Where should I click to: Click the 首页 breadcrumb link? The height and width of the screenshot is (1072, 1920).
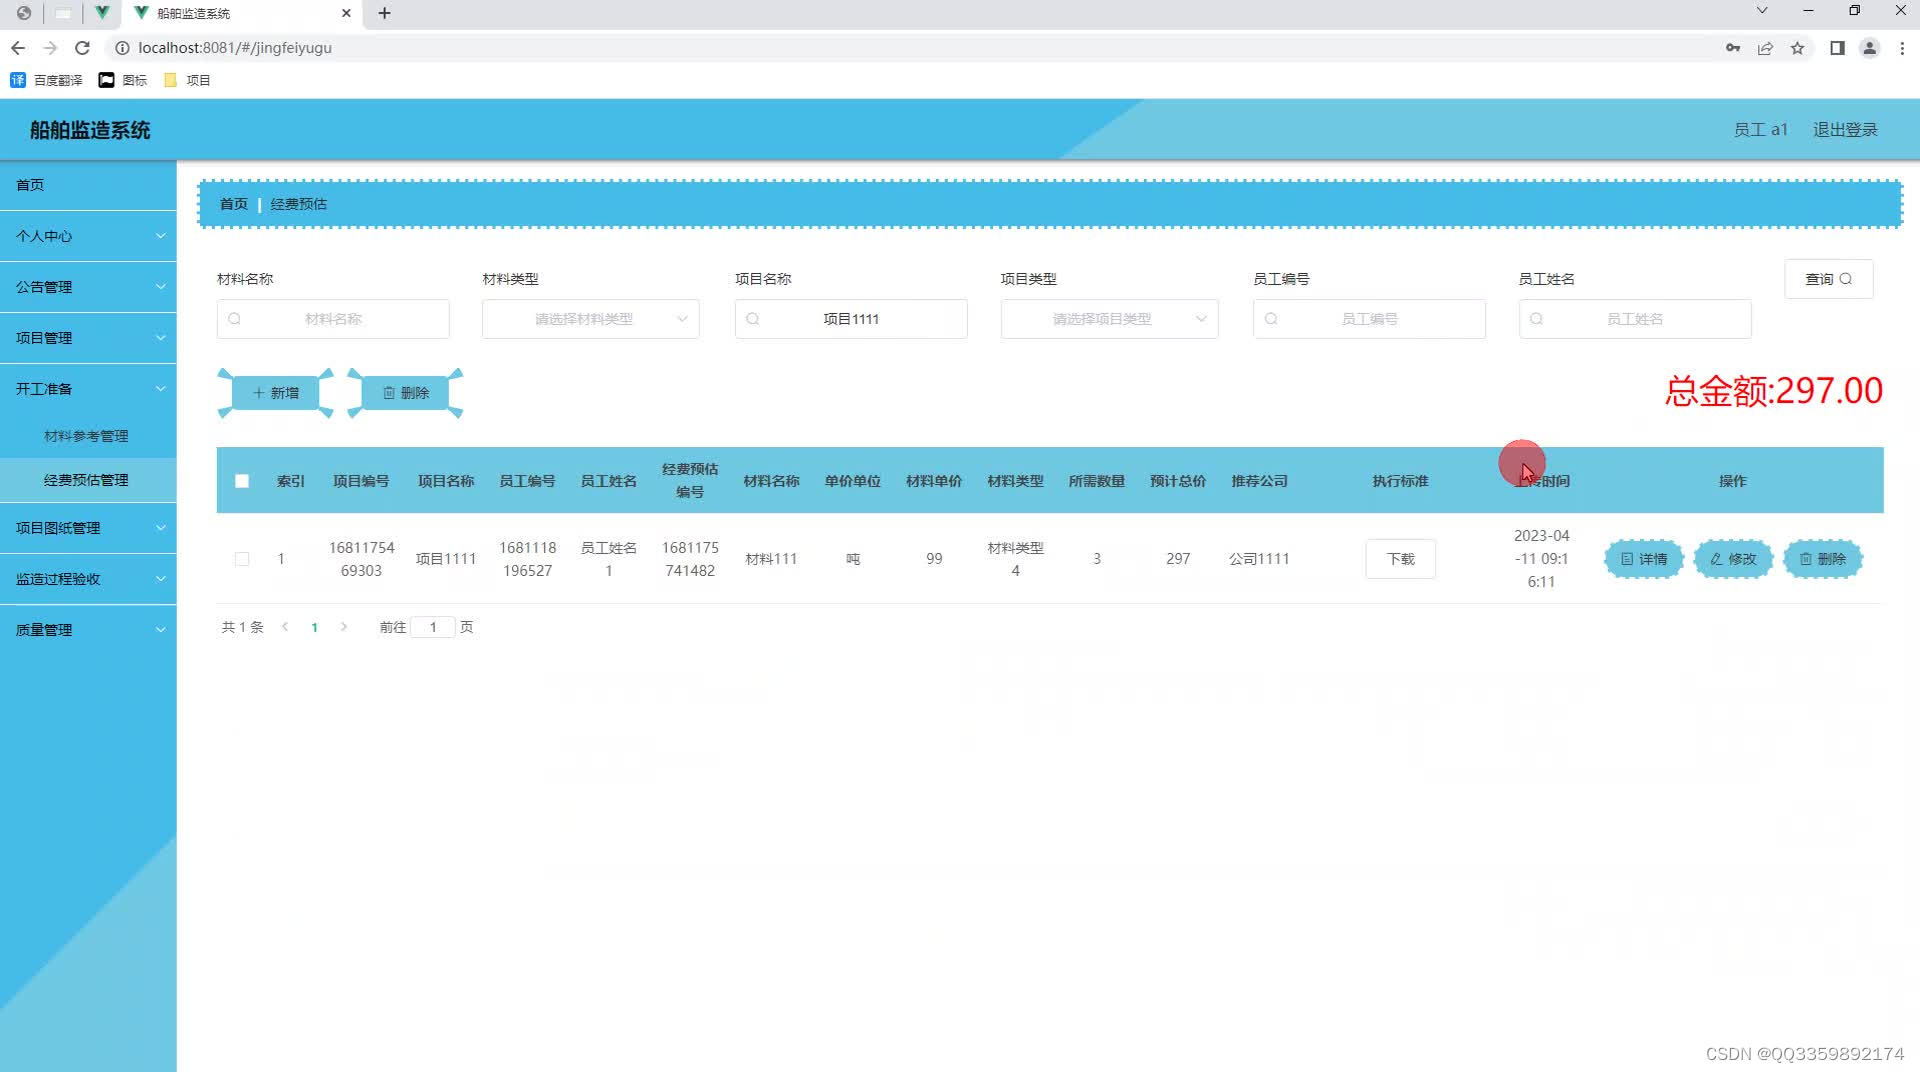(x=234, y=204)
